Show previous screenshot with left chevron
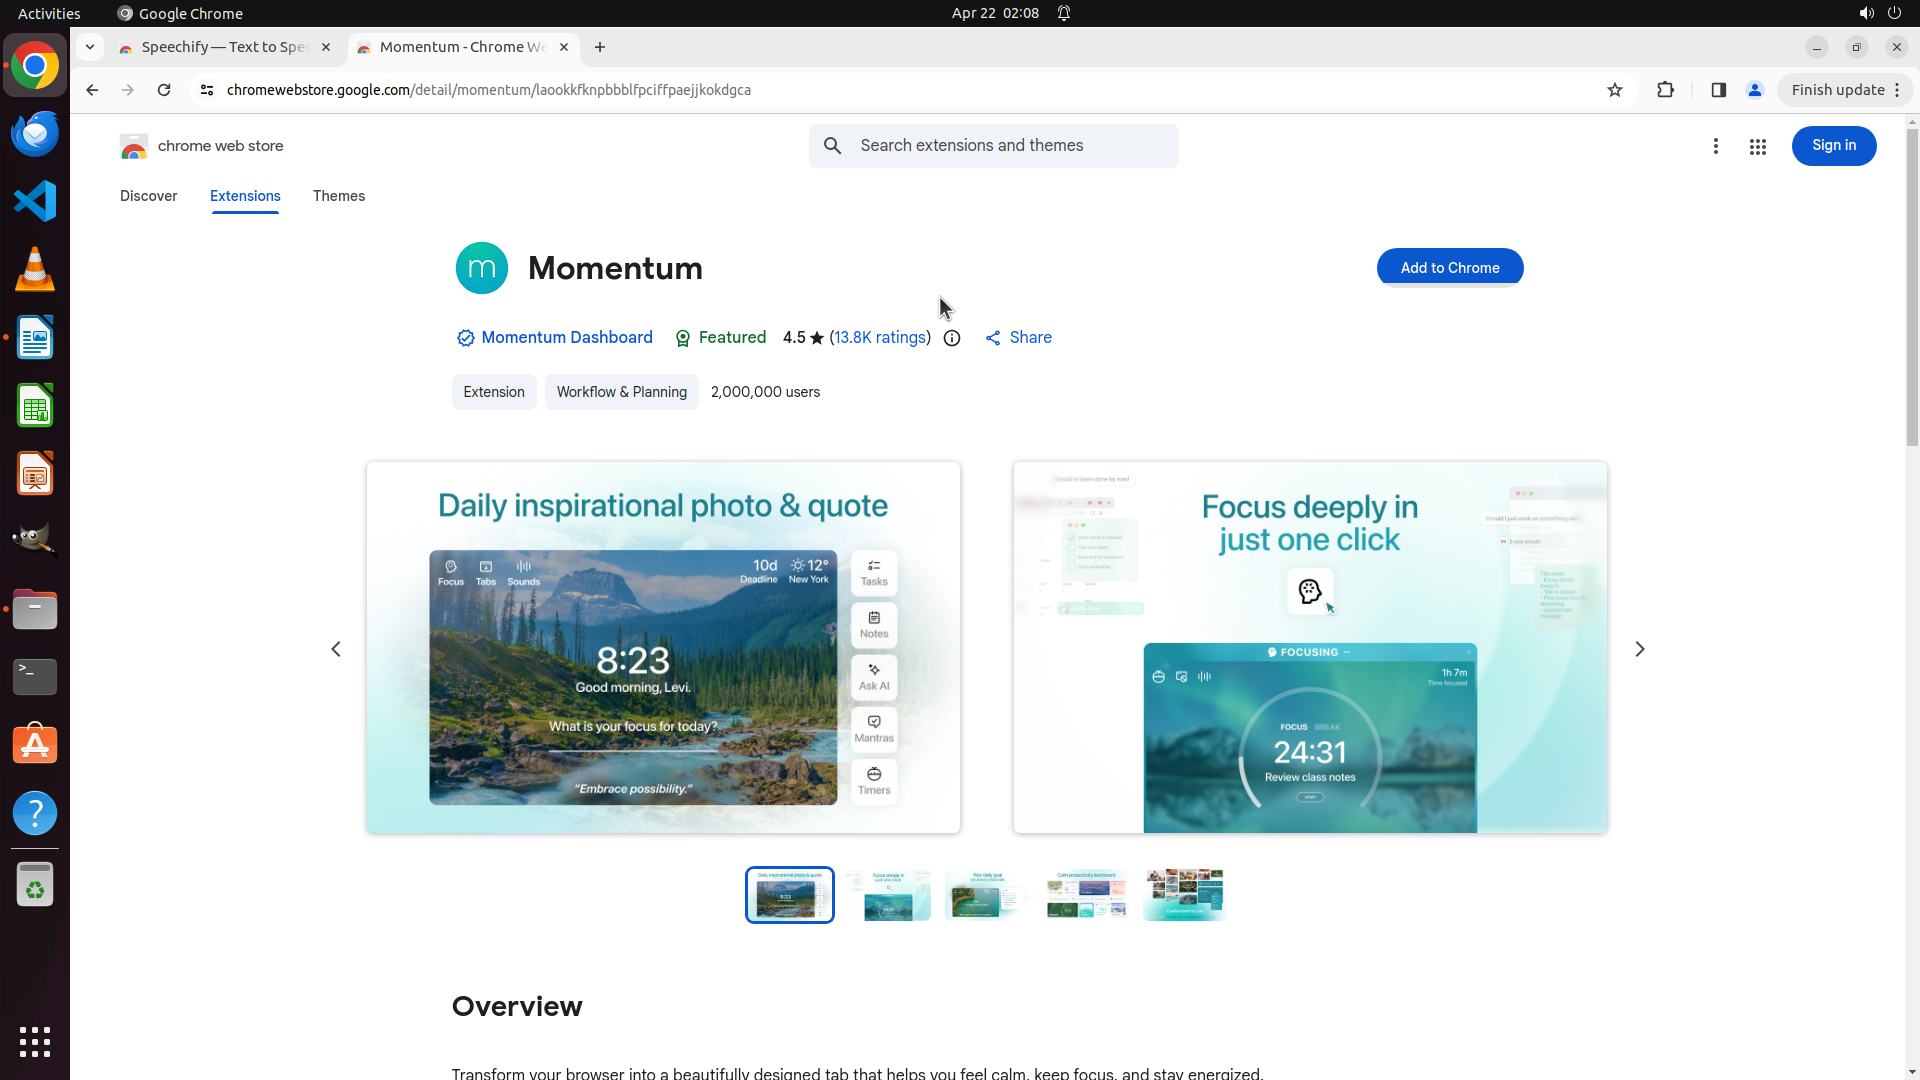1920x1080 pixels. (x=336, y=649)
